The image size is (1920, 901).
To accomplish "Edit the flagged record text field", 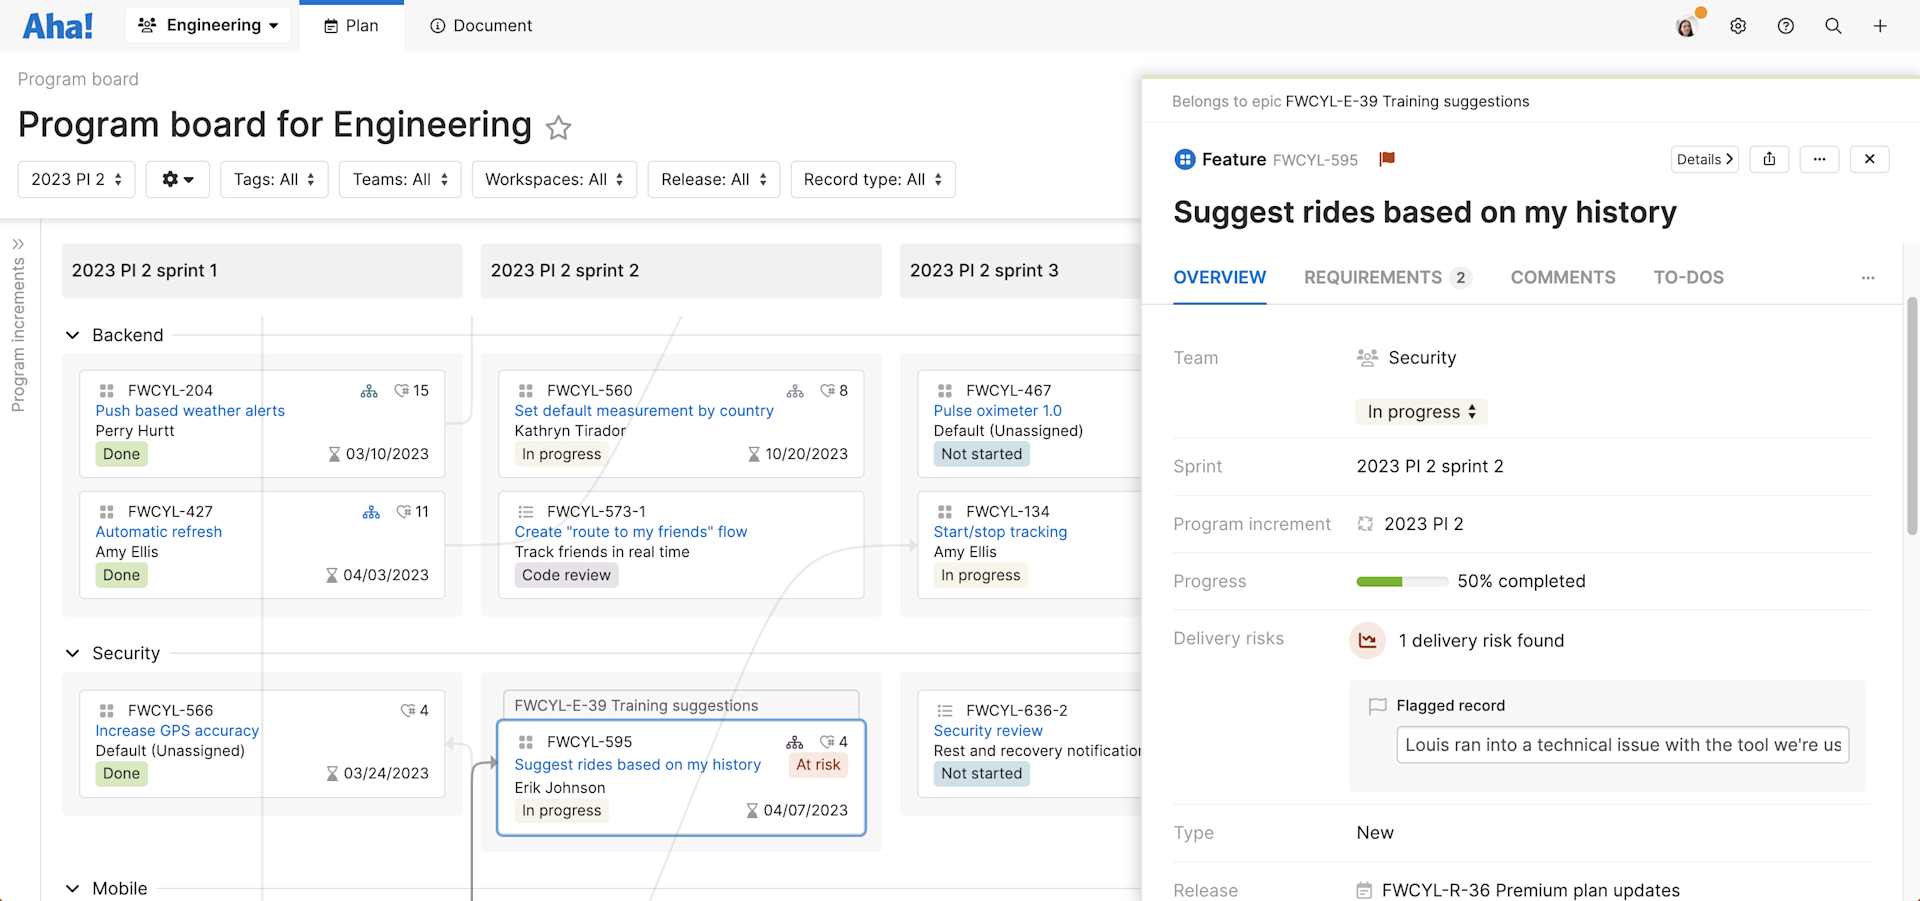I will 1621,744.
